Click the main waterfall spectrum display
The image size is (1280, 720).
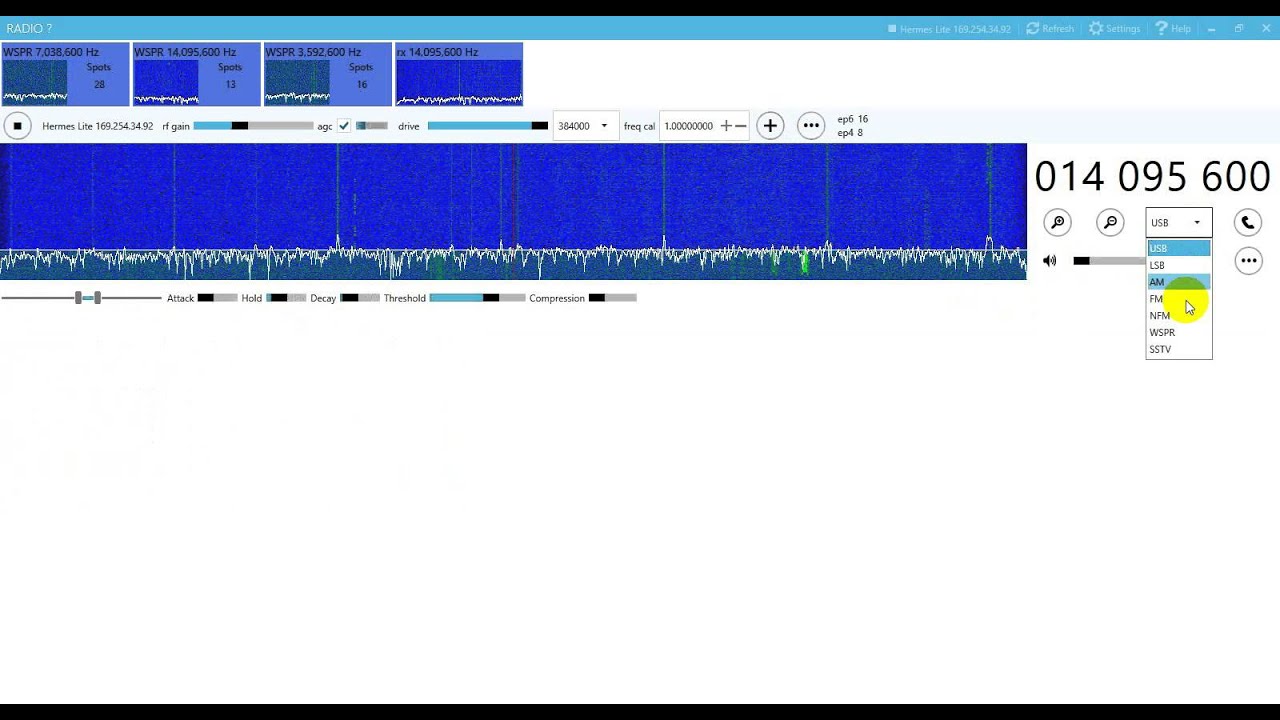513,211
